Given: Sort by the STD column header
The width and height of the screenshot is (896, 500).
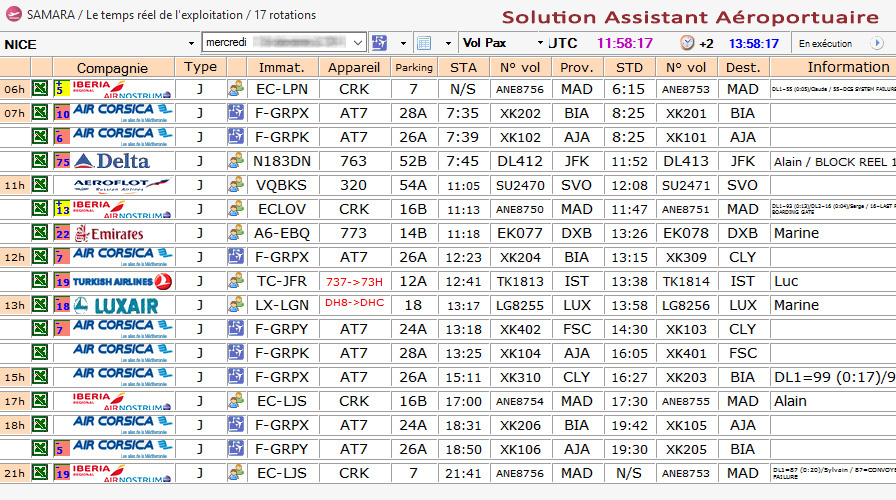Looking at the screenshot, I should click(630, 67).
